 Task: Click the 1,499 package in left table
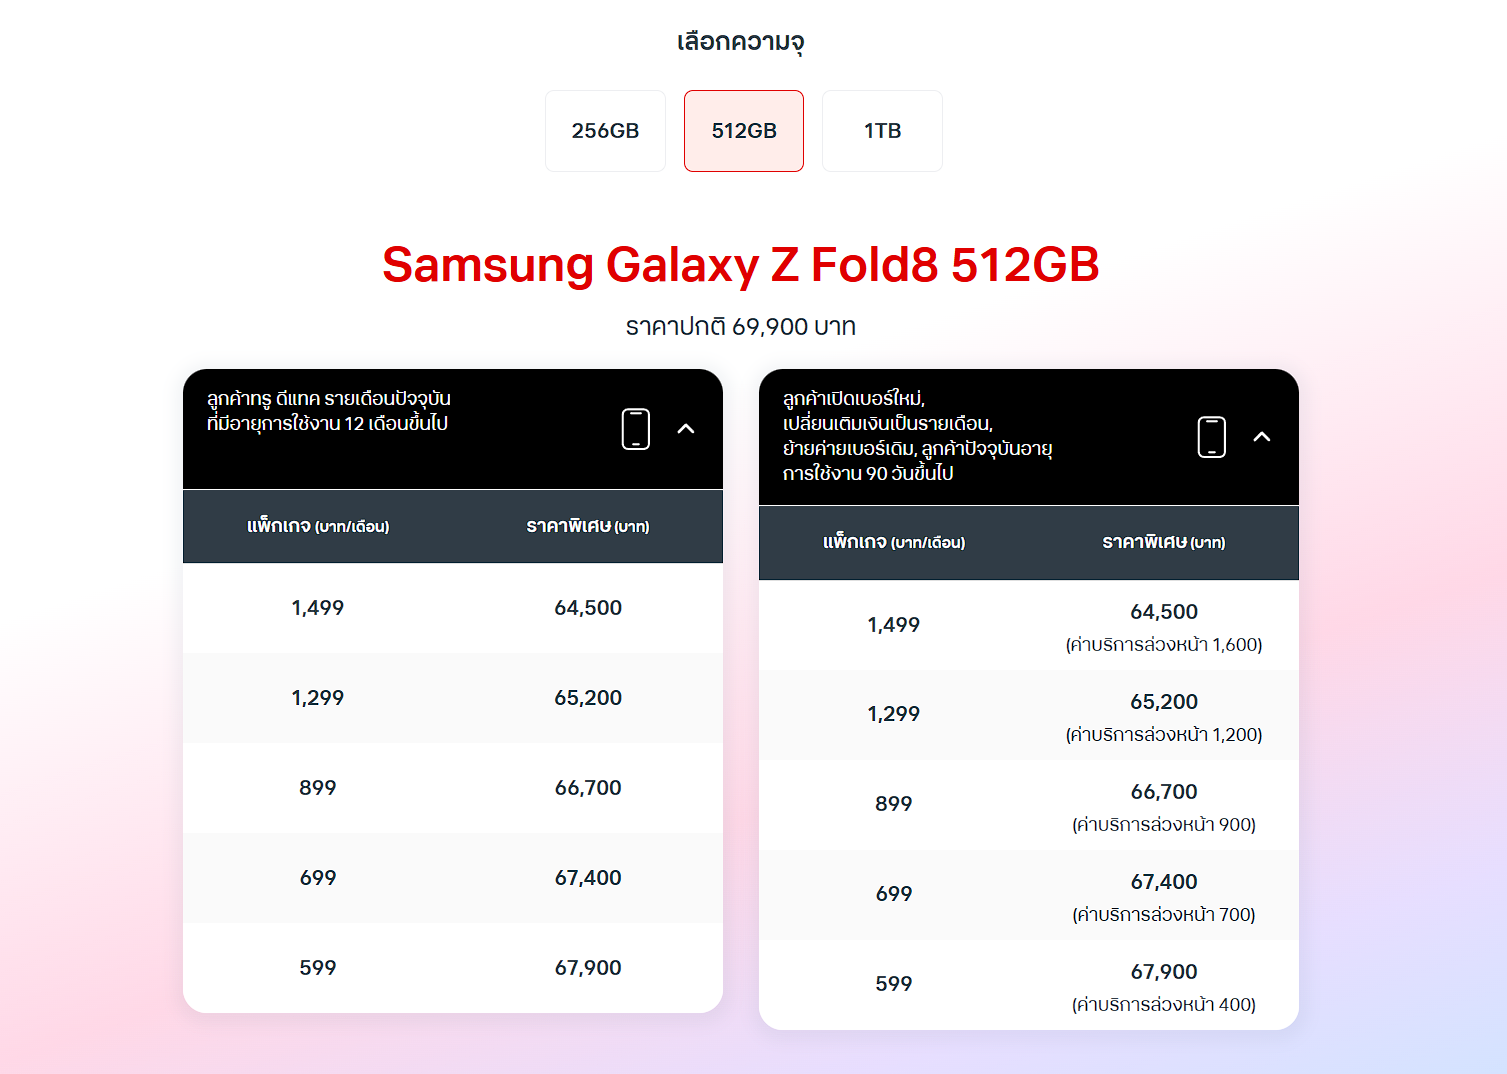click(318, 608)
